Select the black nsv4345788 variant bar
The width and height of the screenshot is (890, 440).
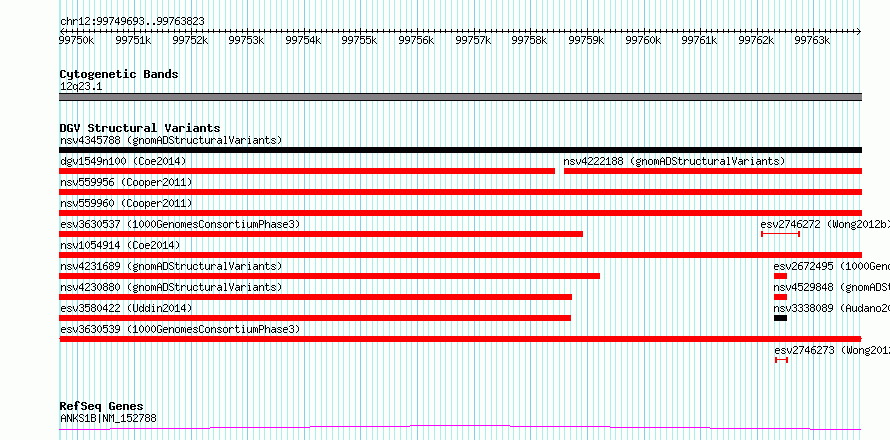(x=460, y=150)
